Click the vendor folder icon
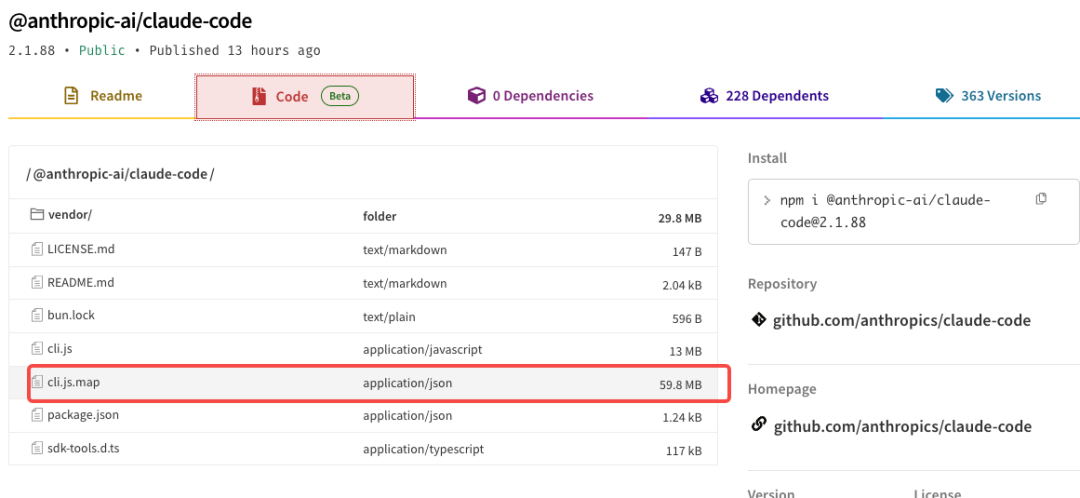The image size is (1080, 498). [37, 215]
